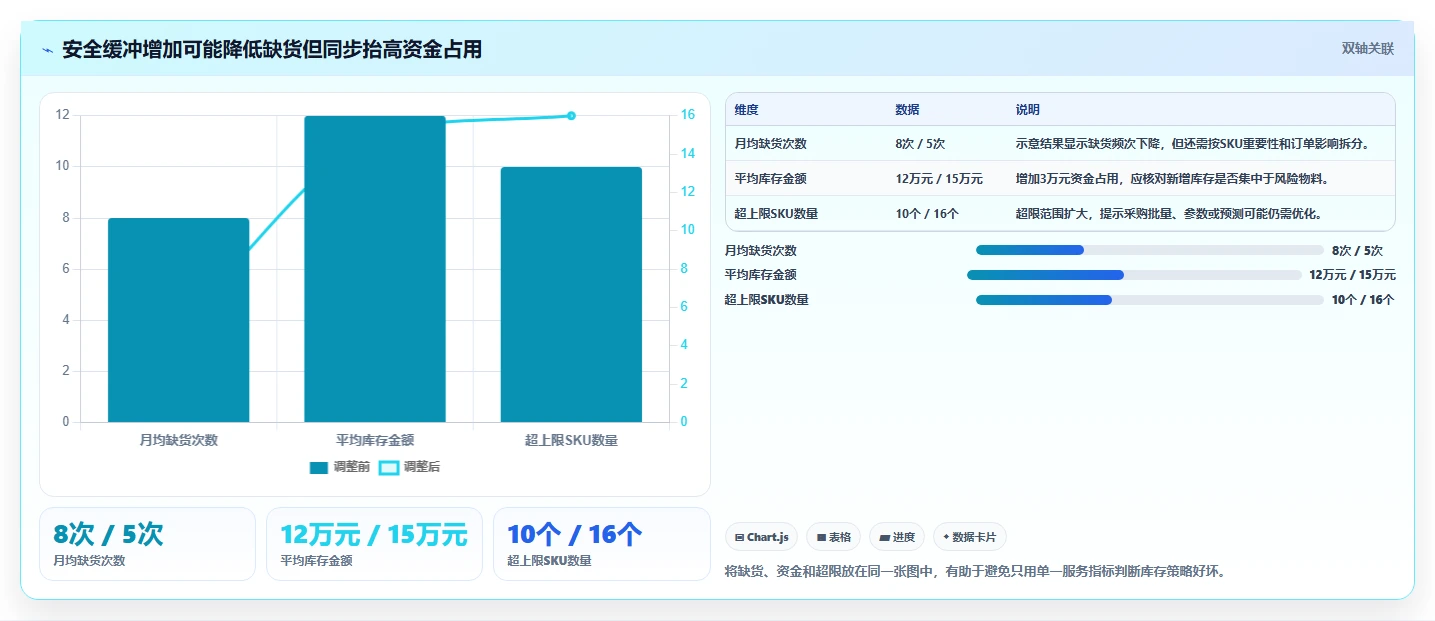Image resolution: width=1435 pixels, height=621 pixels.
Task: Click right axis value 16
Action: pos(688,114)
